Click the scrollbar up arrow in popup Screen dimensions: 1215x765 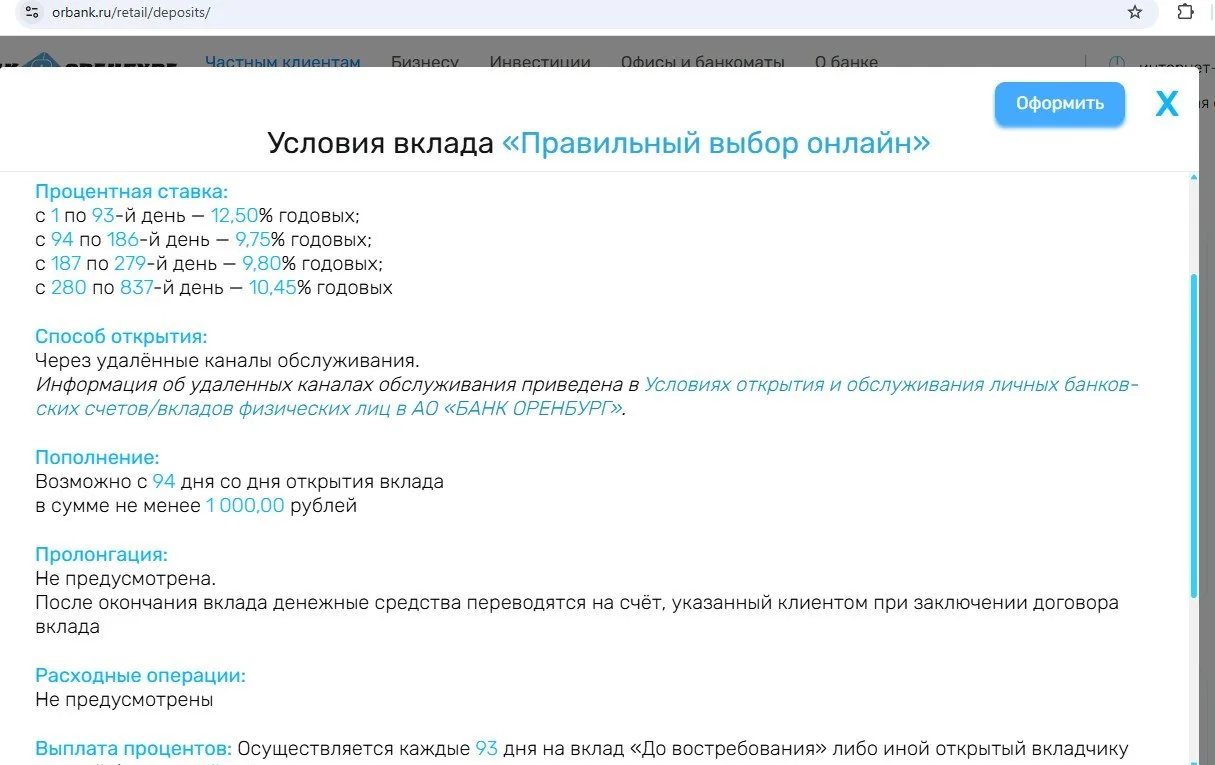tap(1192, 179)
